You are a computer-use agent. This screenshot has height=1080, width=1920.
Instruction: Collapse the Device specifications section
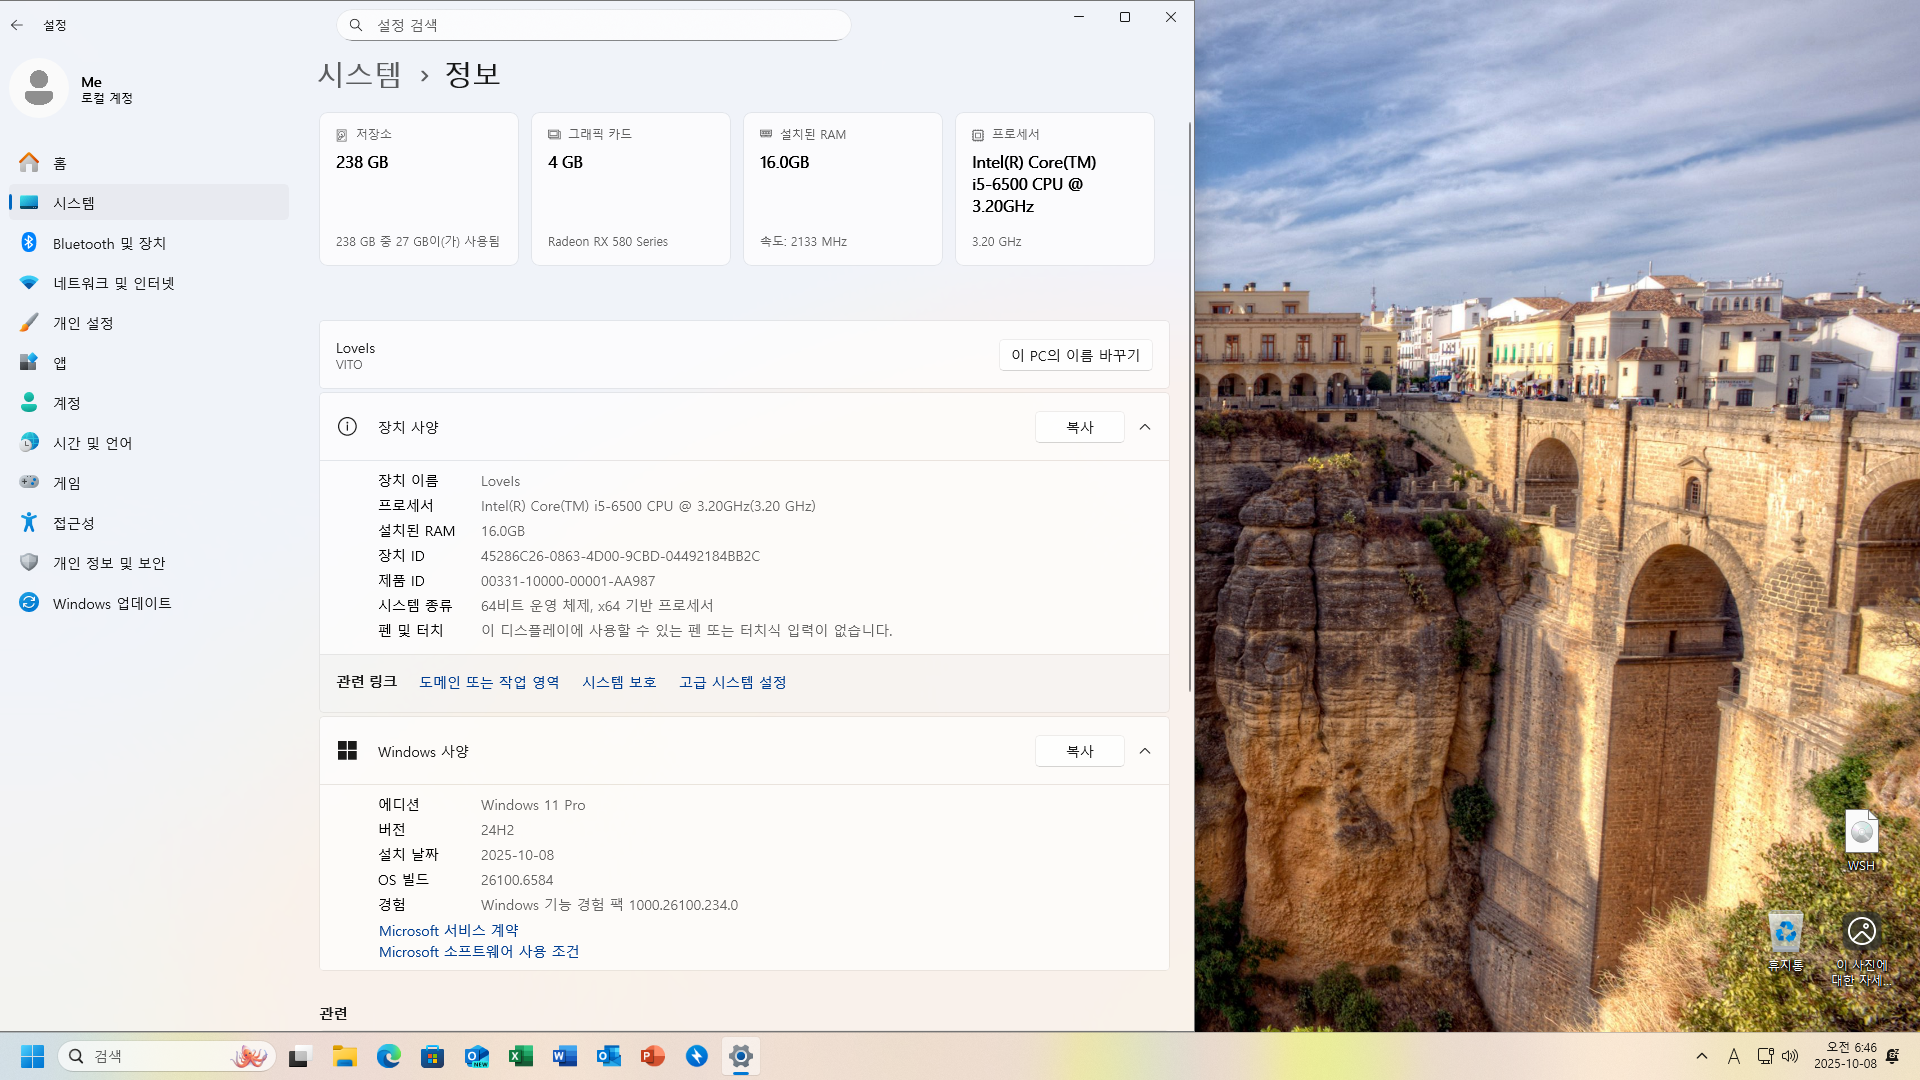(x=1145, y=427)
